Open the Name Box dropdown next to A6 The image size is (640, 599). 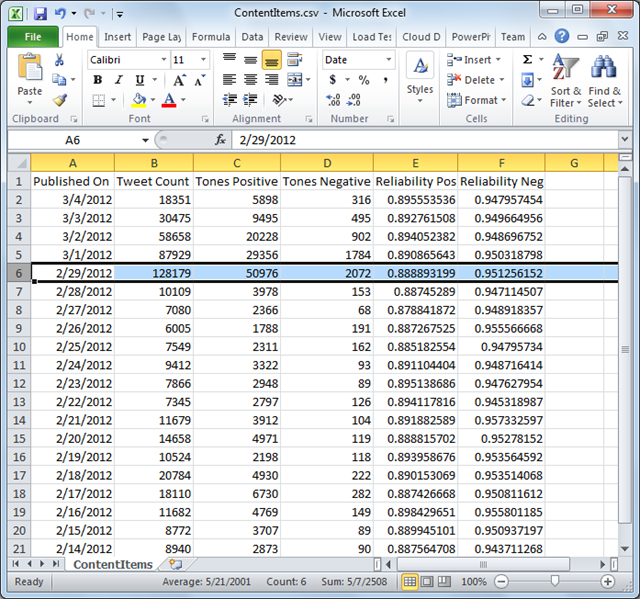pyautogui.click(x=145, y=140)
